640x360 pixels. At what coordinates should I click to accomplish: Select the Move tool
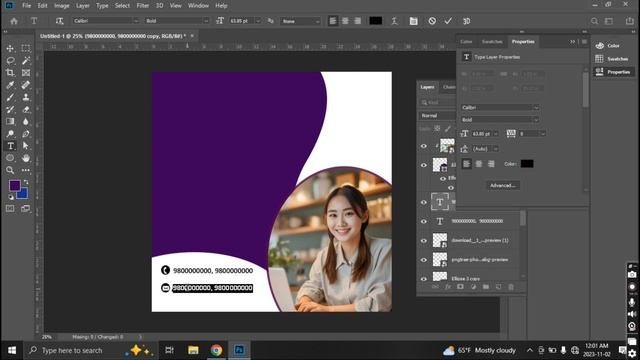point(10,49)
